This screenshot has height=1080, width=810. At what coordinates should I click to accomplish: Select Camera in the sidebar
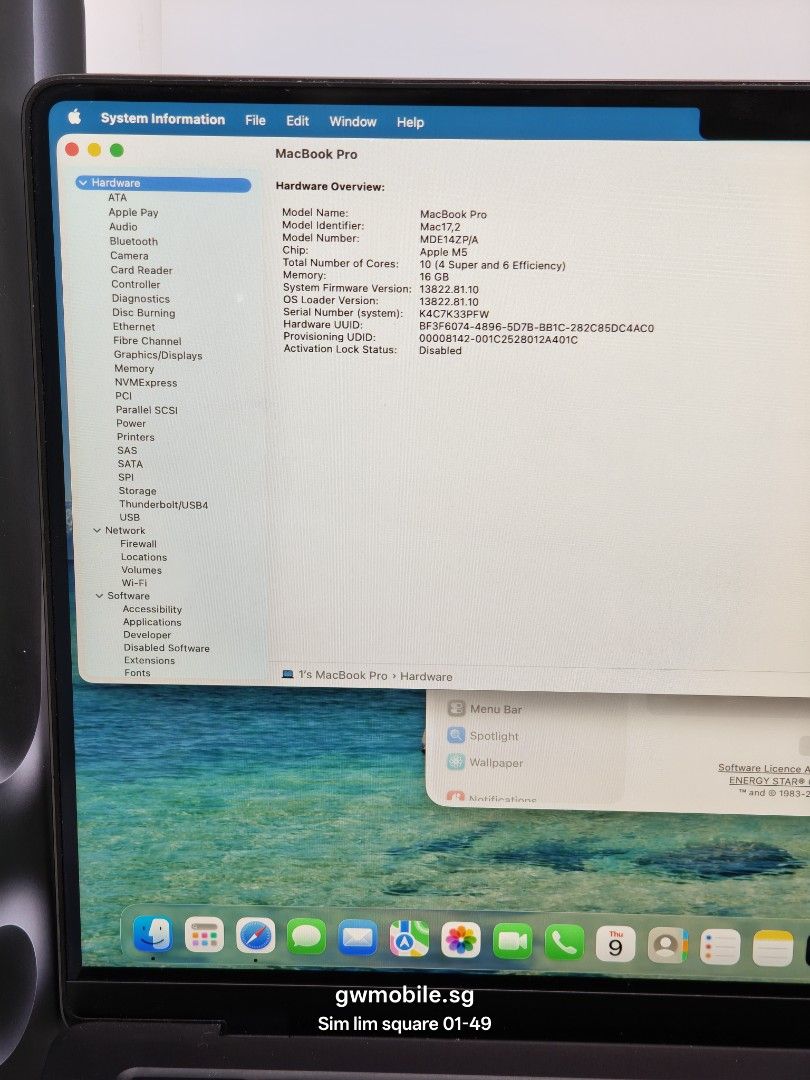(129, 256)
